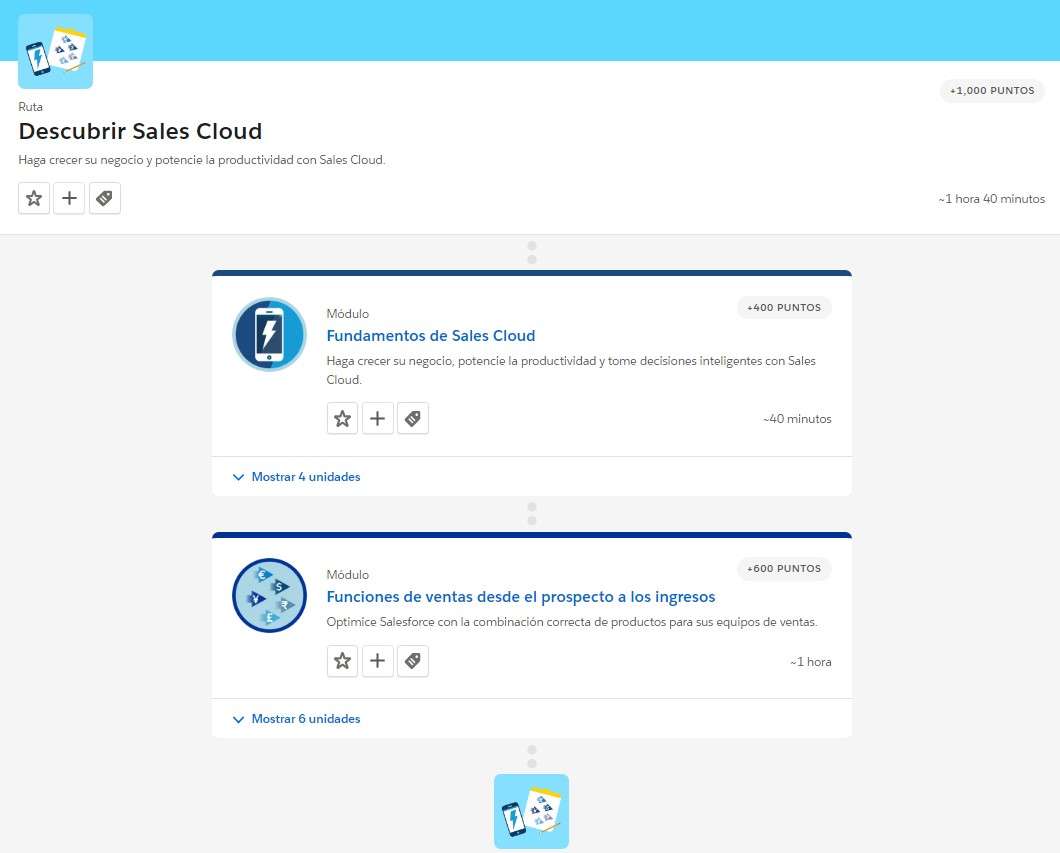Favorite the Funciones de ventas module with star
The image size is (1060, 853).
[x=342, y=660]
